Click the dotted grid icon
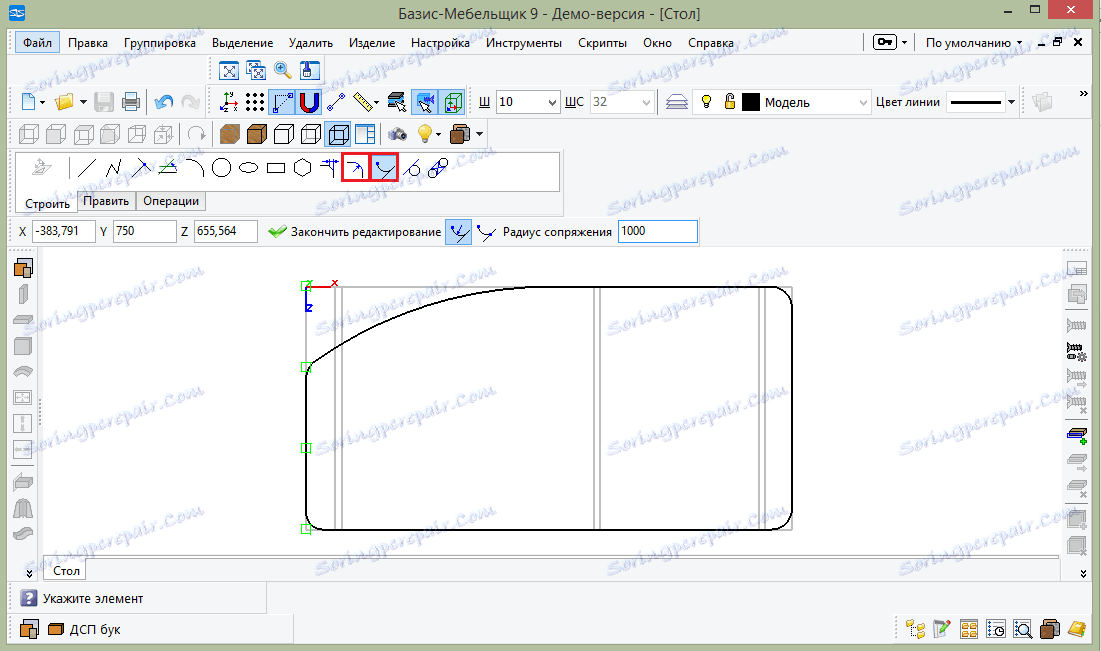Image resolution: width=1101 pixels, height=651 pixels. click(x=255, y=103)
